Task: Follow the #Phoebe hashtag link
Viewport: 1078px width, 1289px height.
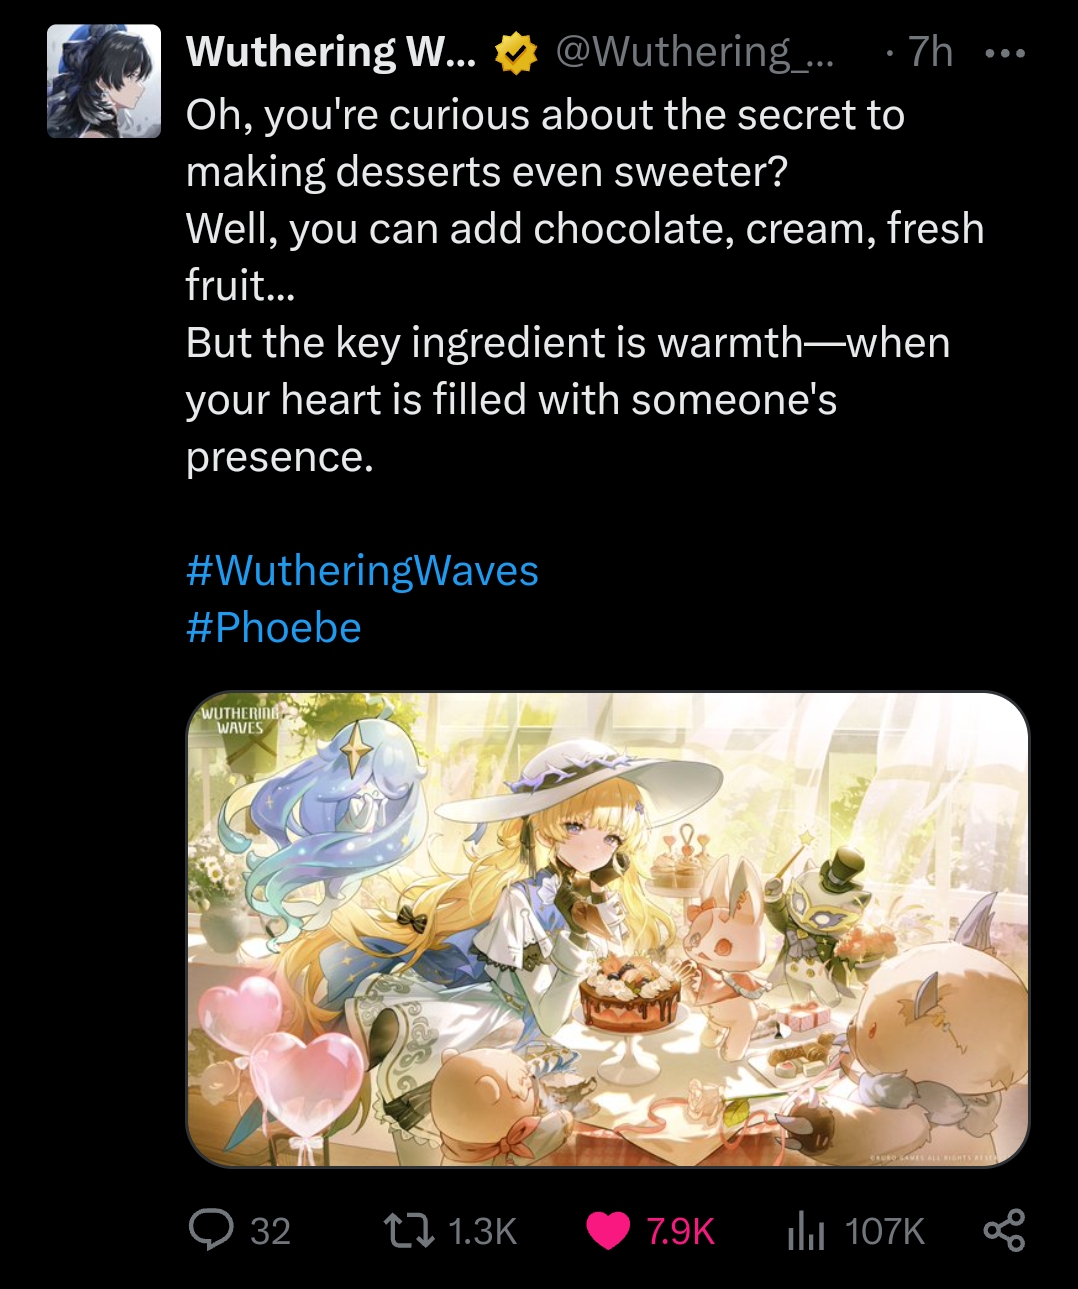Action: point(273,628)
